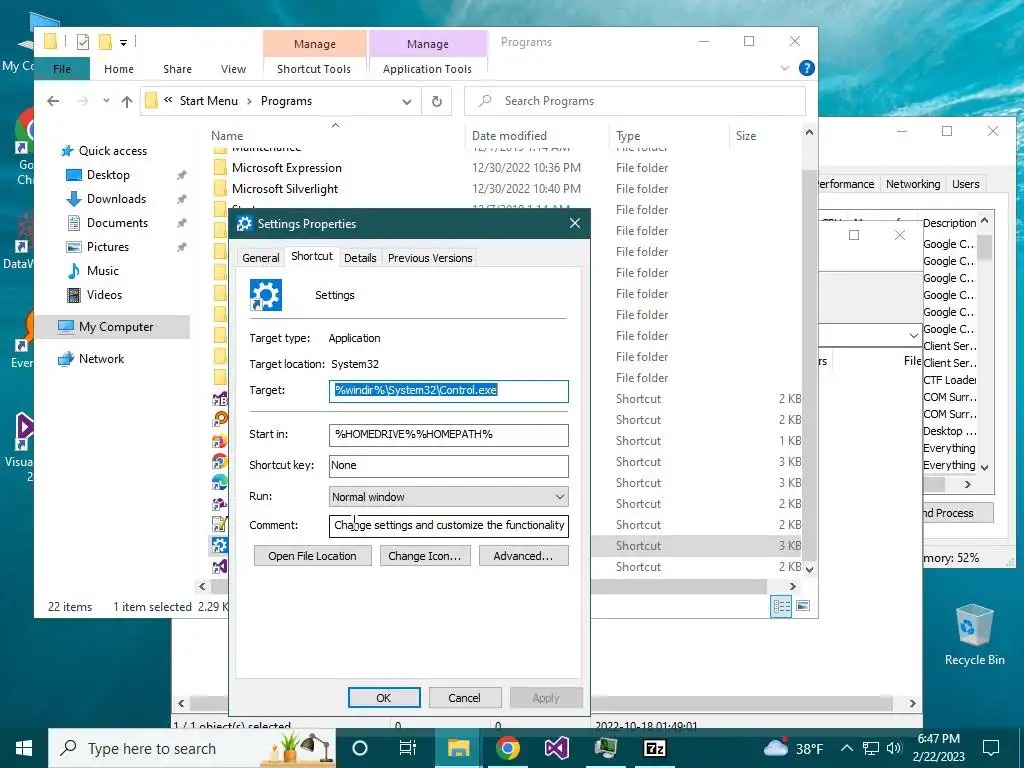Select the Shortcut Tools ribbon tab
The width and height of the screenshot is (1024, 768).
[x=314, y=69]
